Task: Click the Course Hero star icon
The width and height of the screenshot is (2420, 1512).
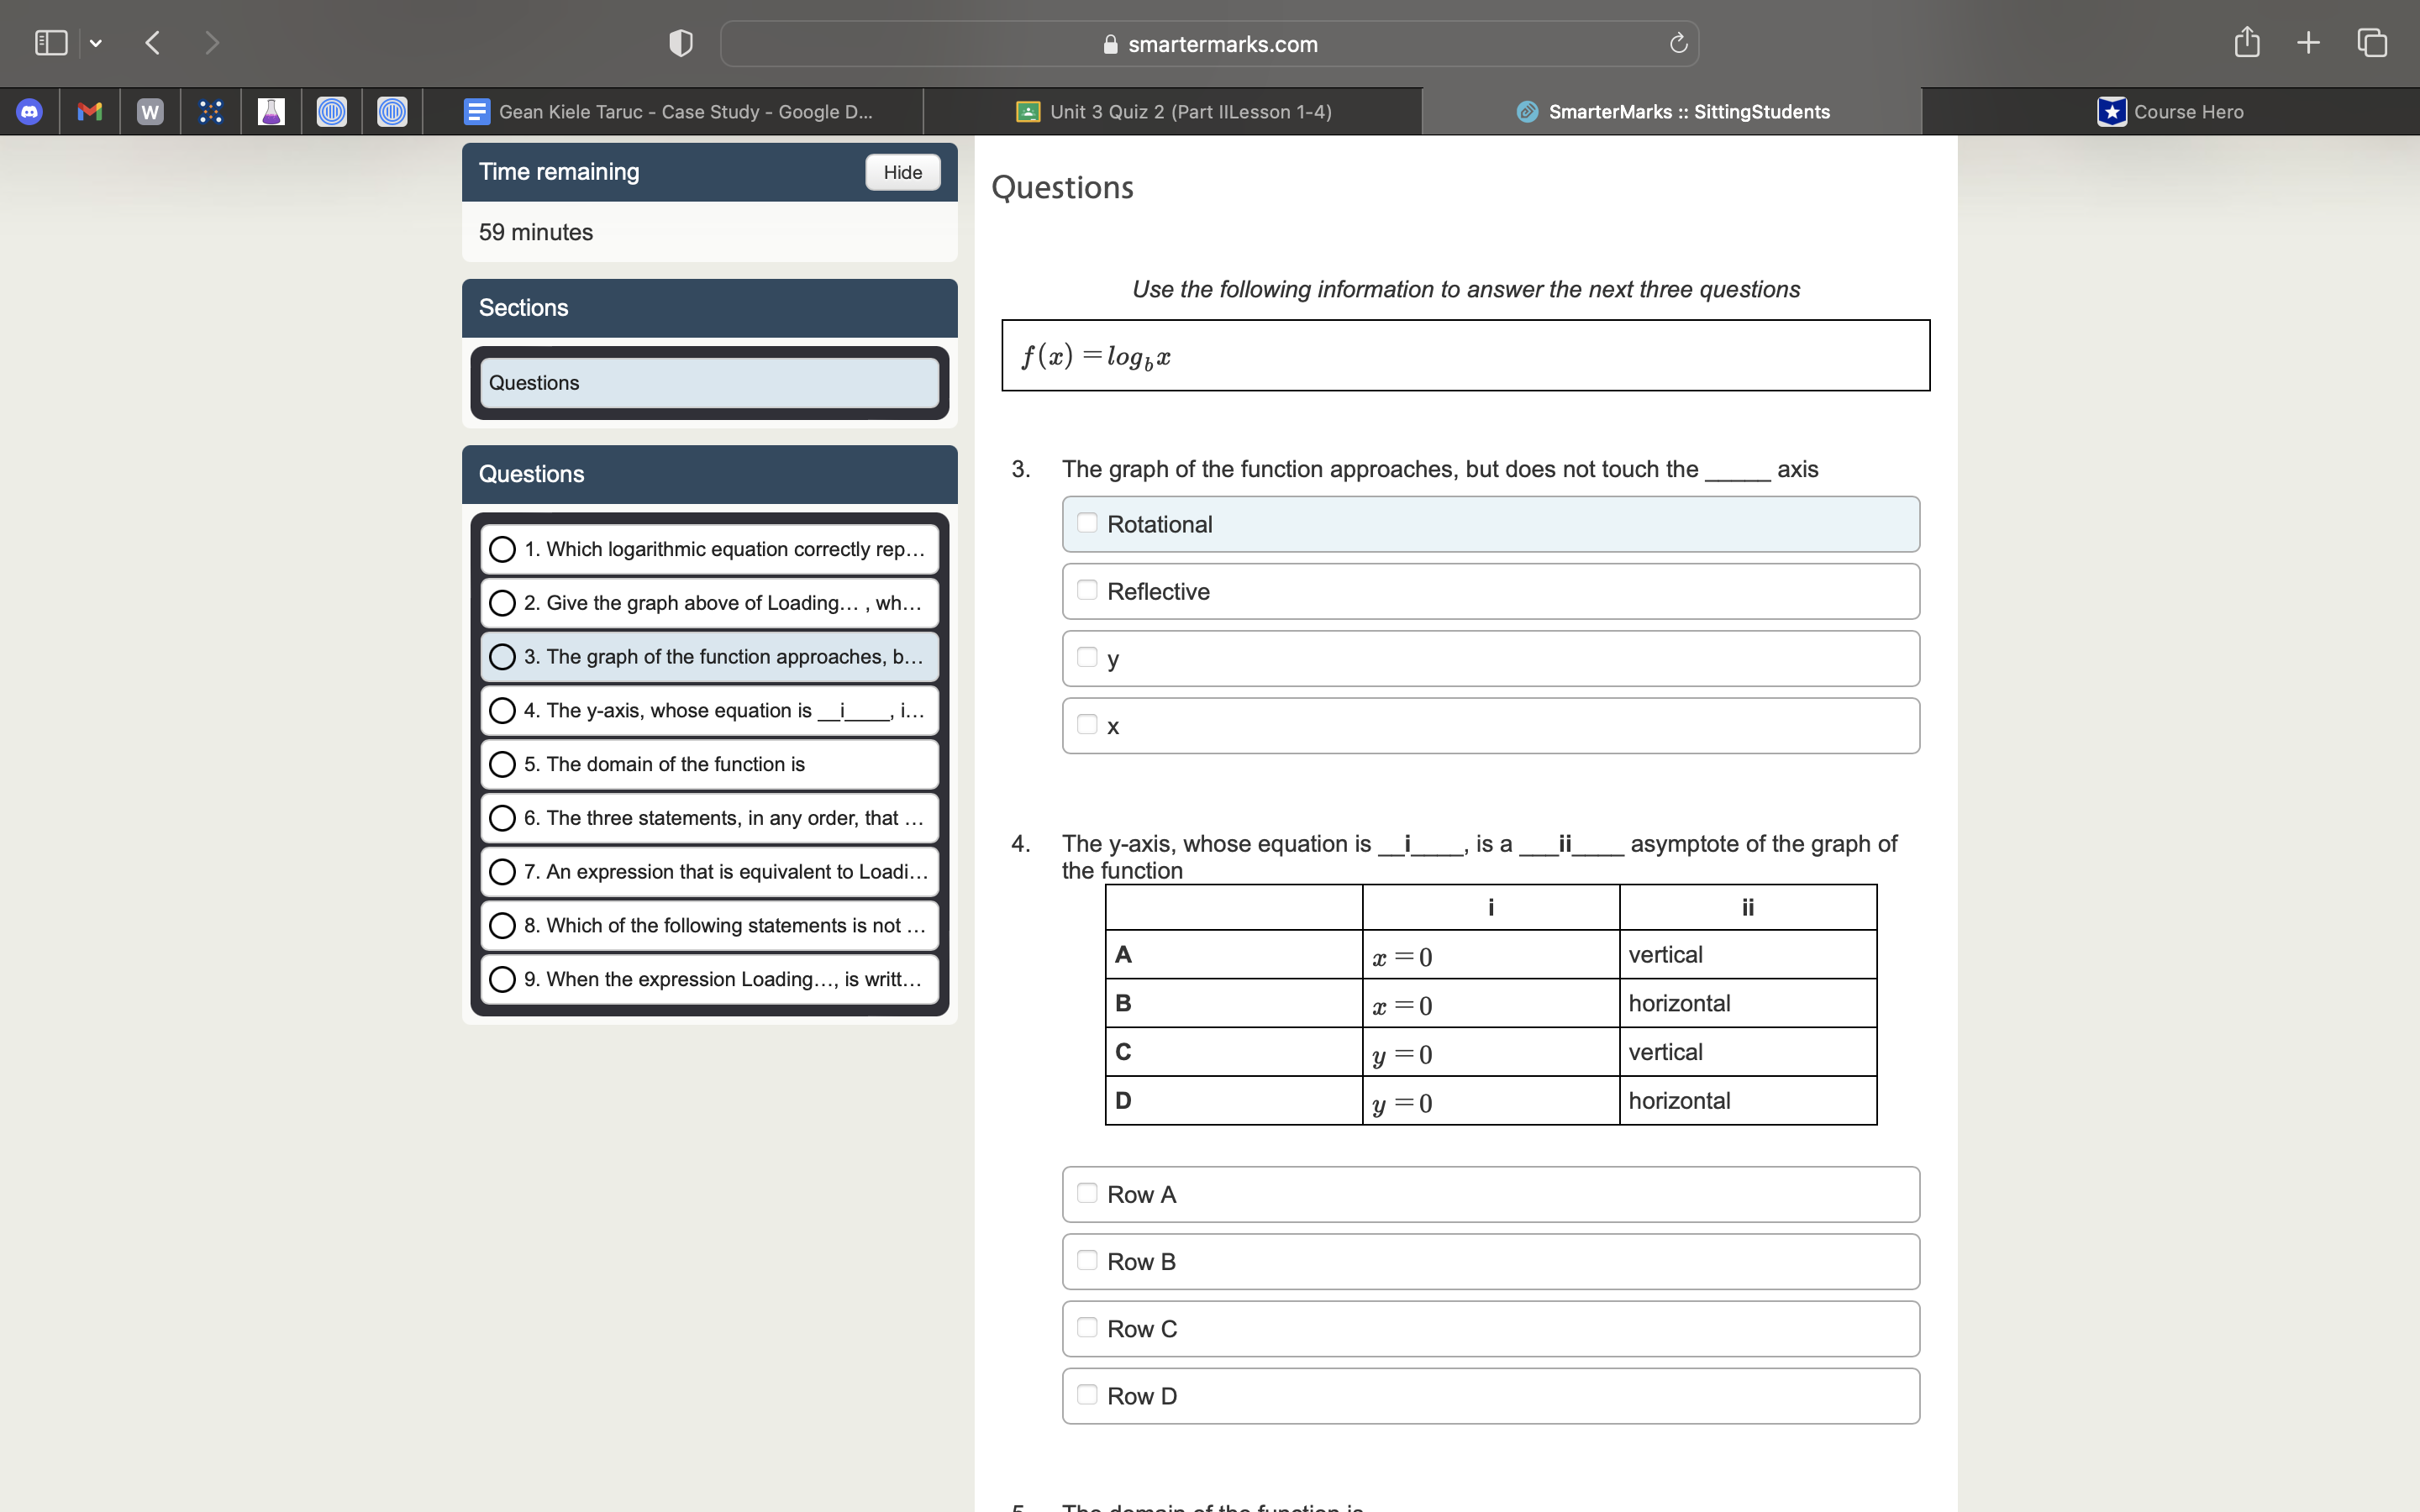Action: click(2110, 111)
